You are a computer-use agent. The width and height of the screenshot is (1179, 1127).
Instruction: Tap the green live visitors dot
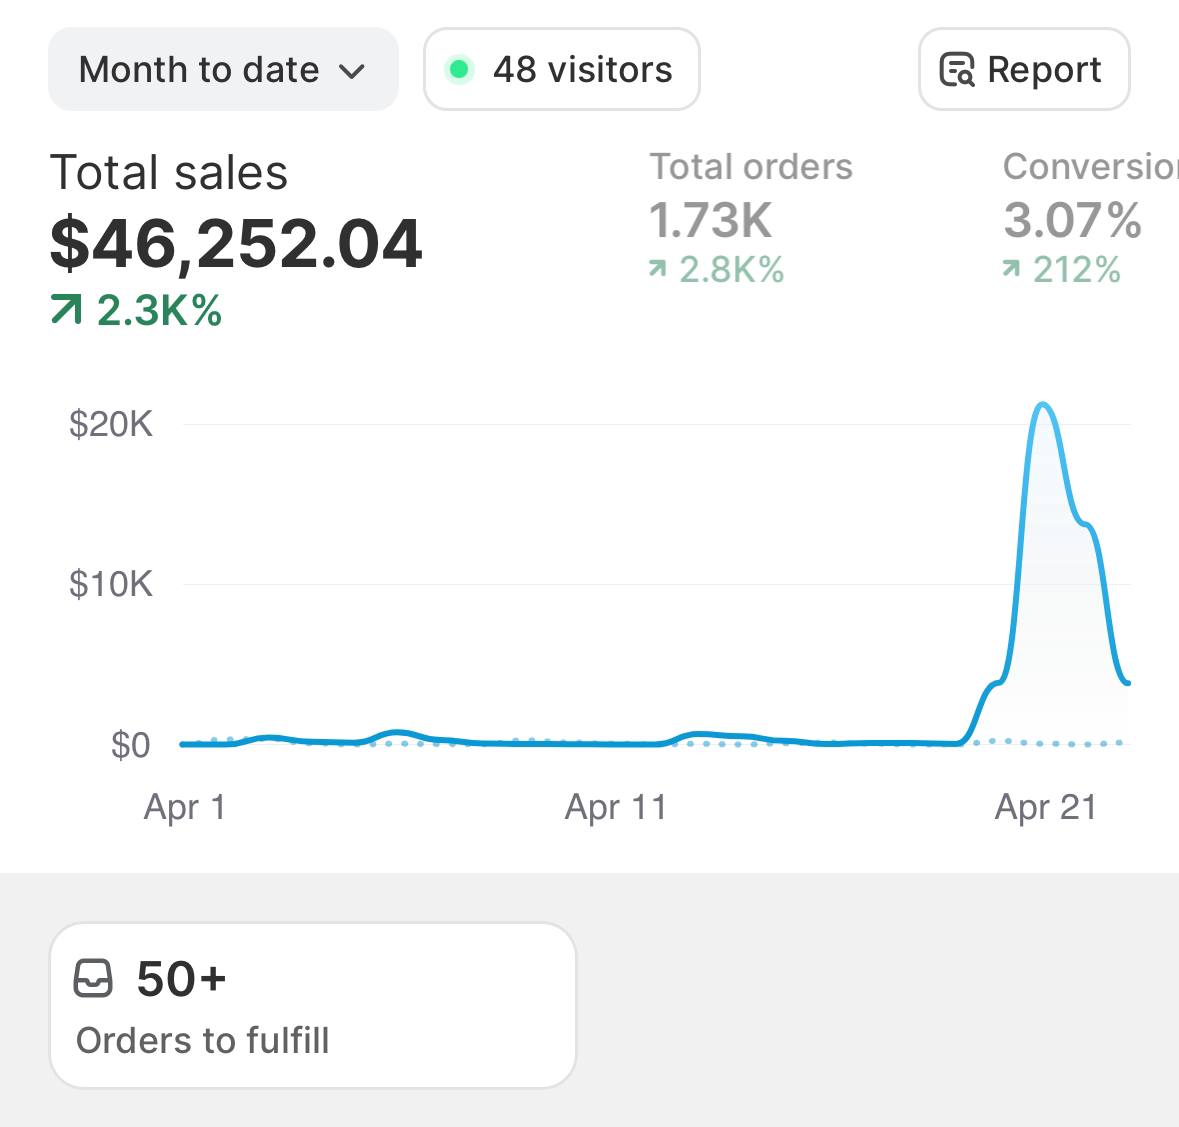click(x=459, y=69)
